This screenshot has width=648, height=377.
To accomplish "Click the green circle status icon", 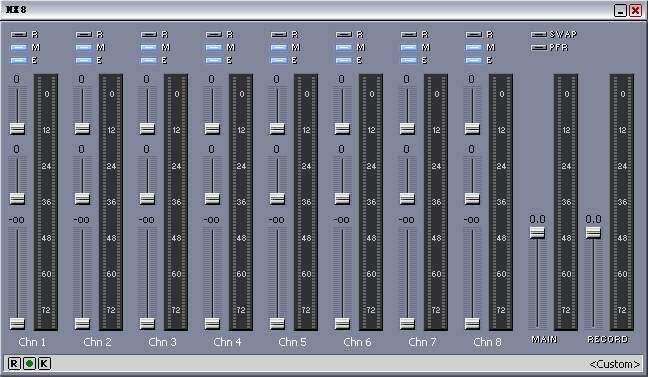I will [29, 363].
